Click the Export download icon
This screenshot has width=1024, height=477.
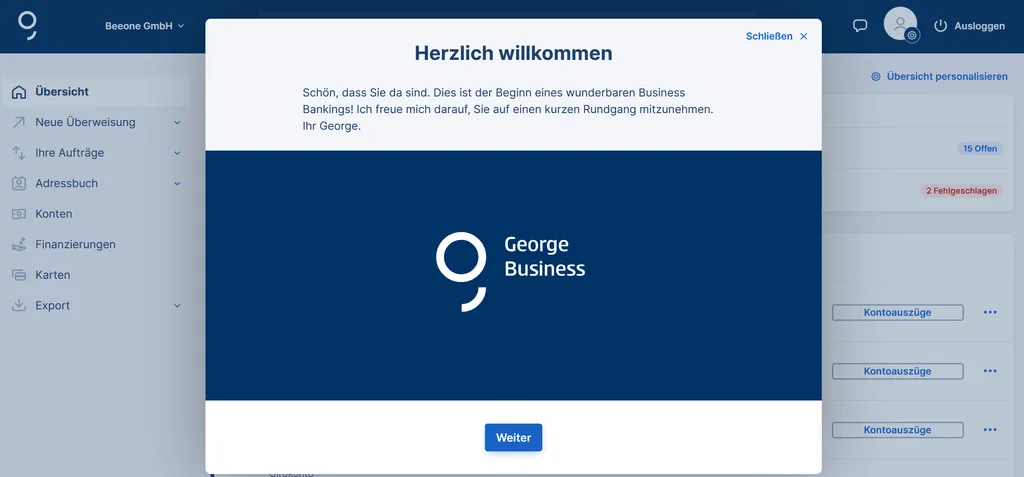pyautogui.click(x=19, y=305)
